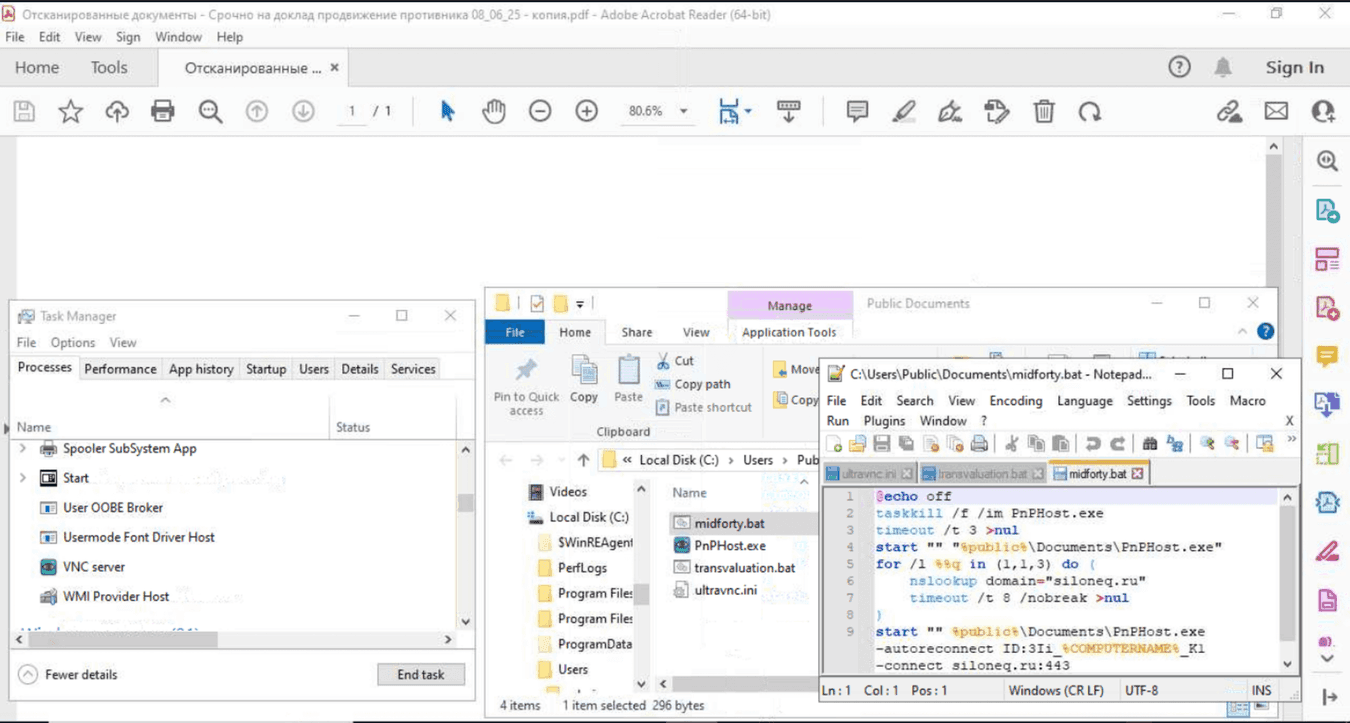1350x723 pixels.
Task: Select the Acrobat highlighter pen tool
Action: tap(904, 111)
